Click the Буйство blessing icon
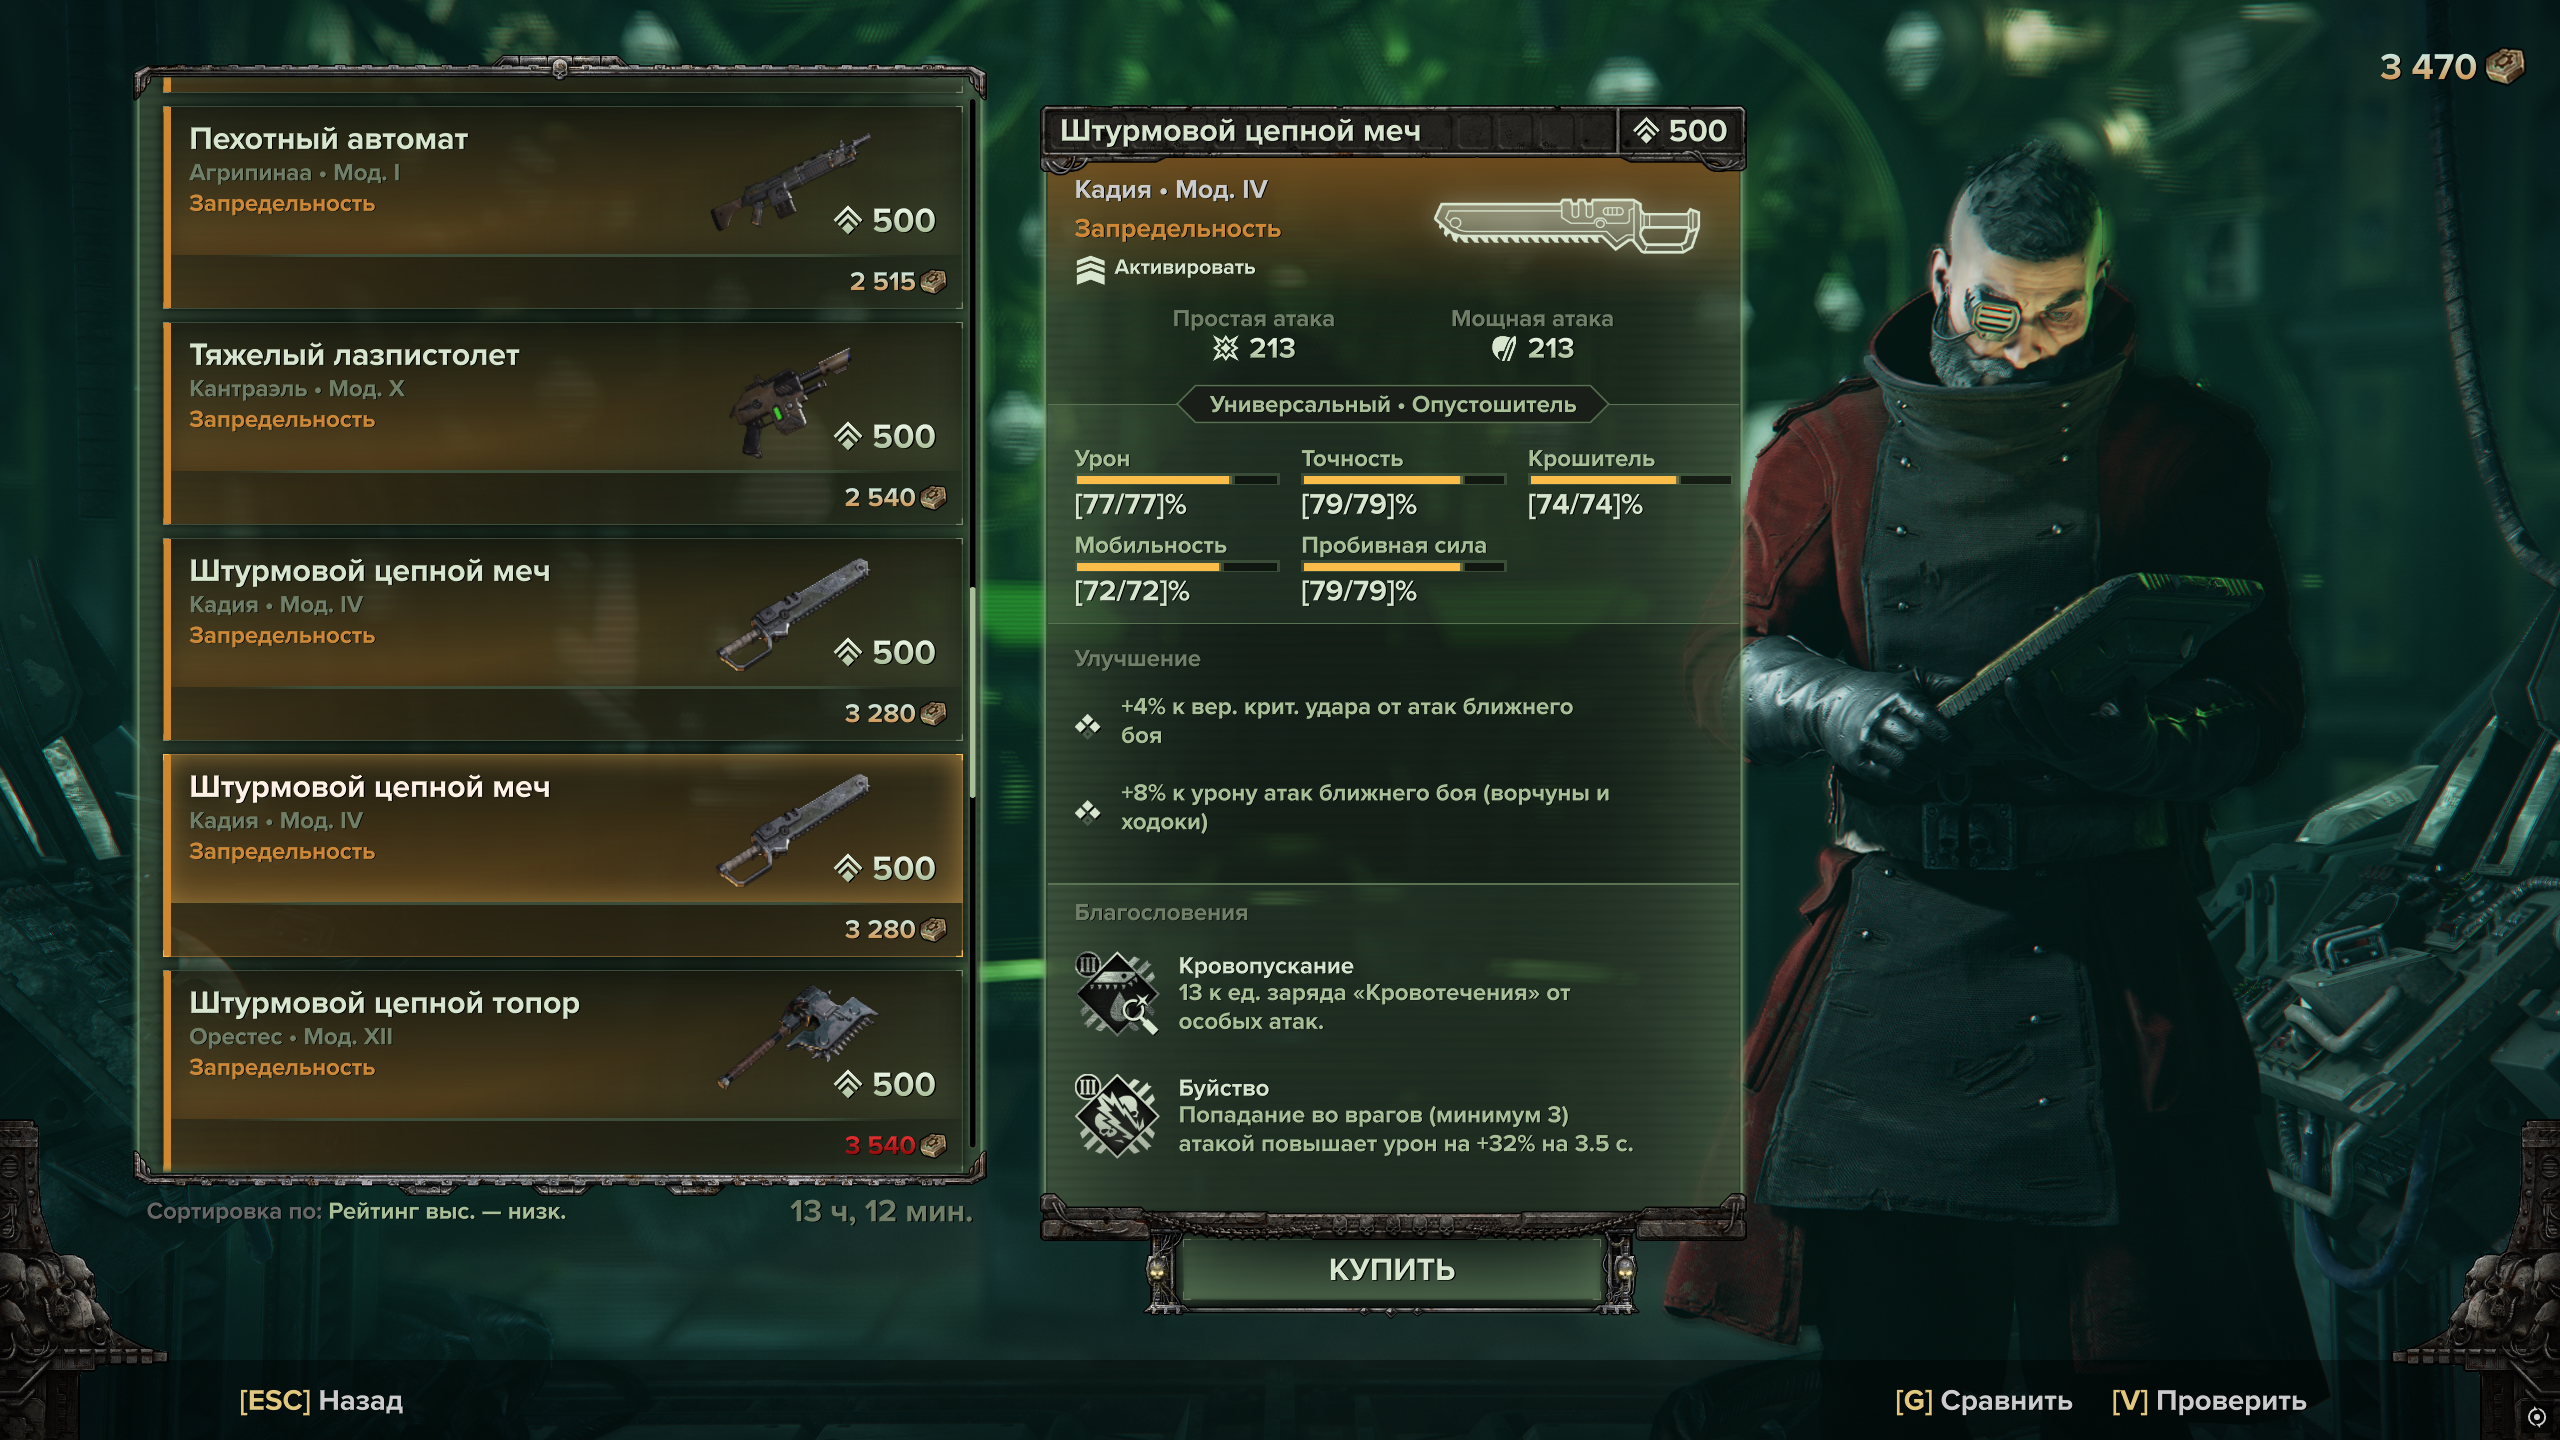 pyautogui.click(x=1116, y=1115)
